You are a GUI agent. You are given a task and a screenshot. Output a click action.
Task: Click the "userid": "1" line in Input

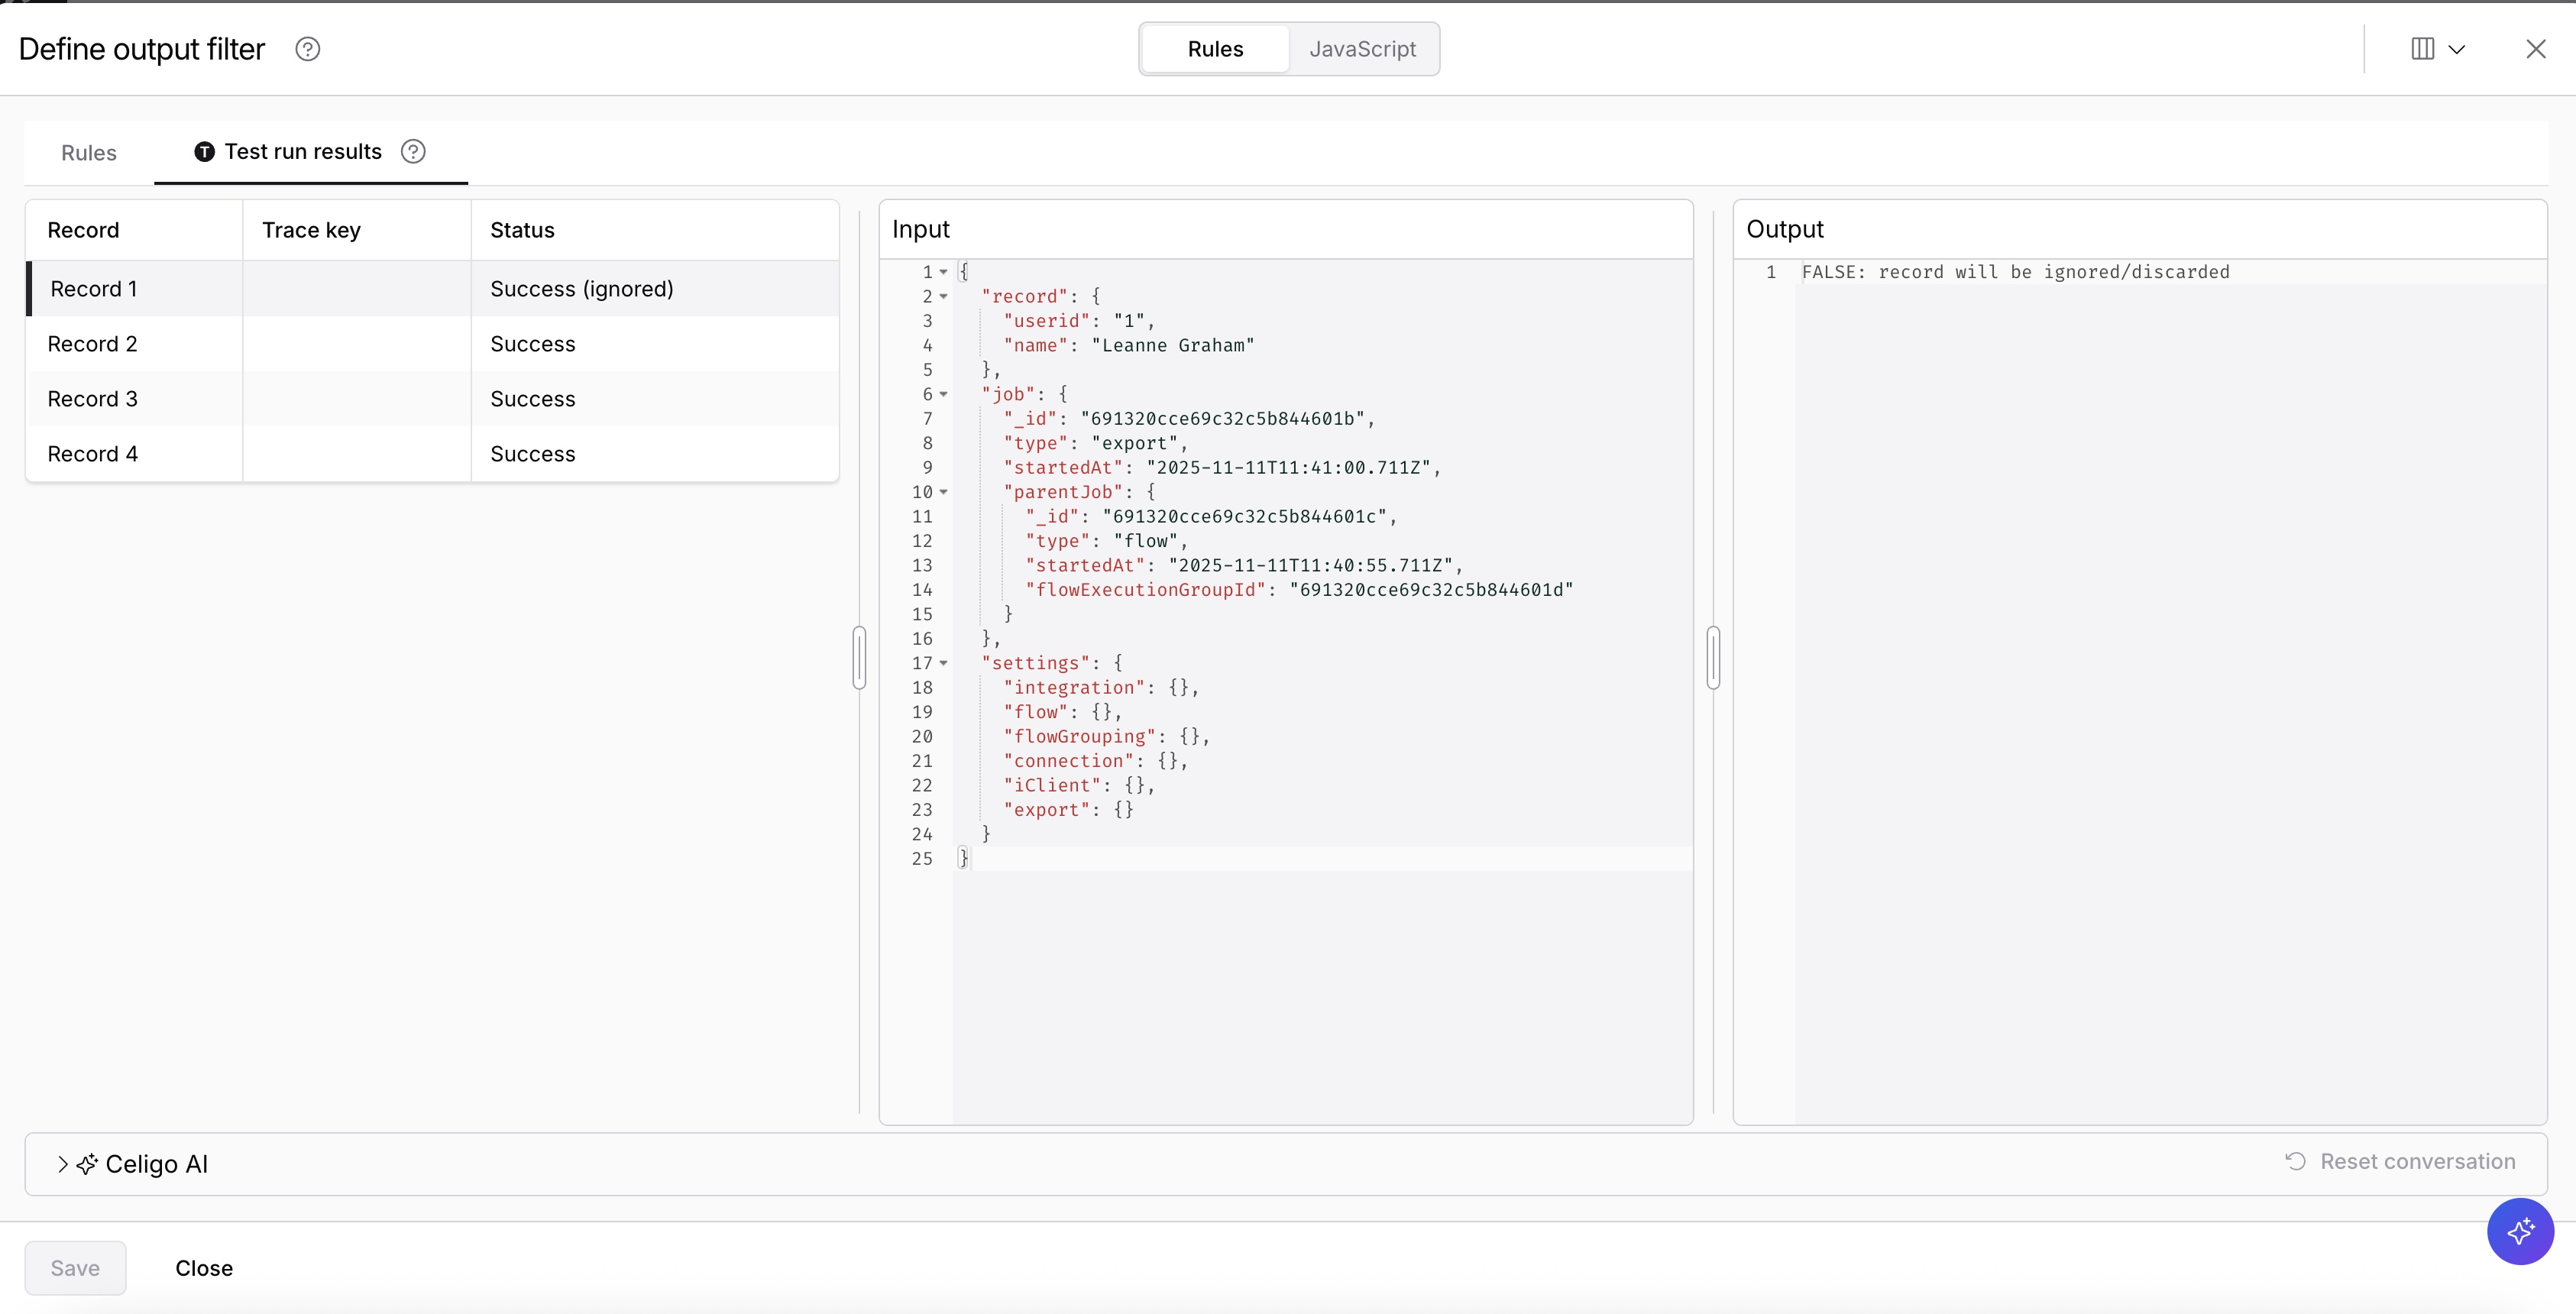pyautogui.click(x=1079, y=321)
